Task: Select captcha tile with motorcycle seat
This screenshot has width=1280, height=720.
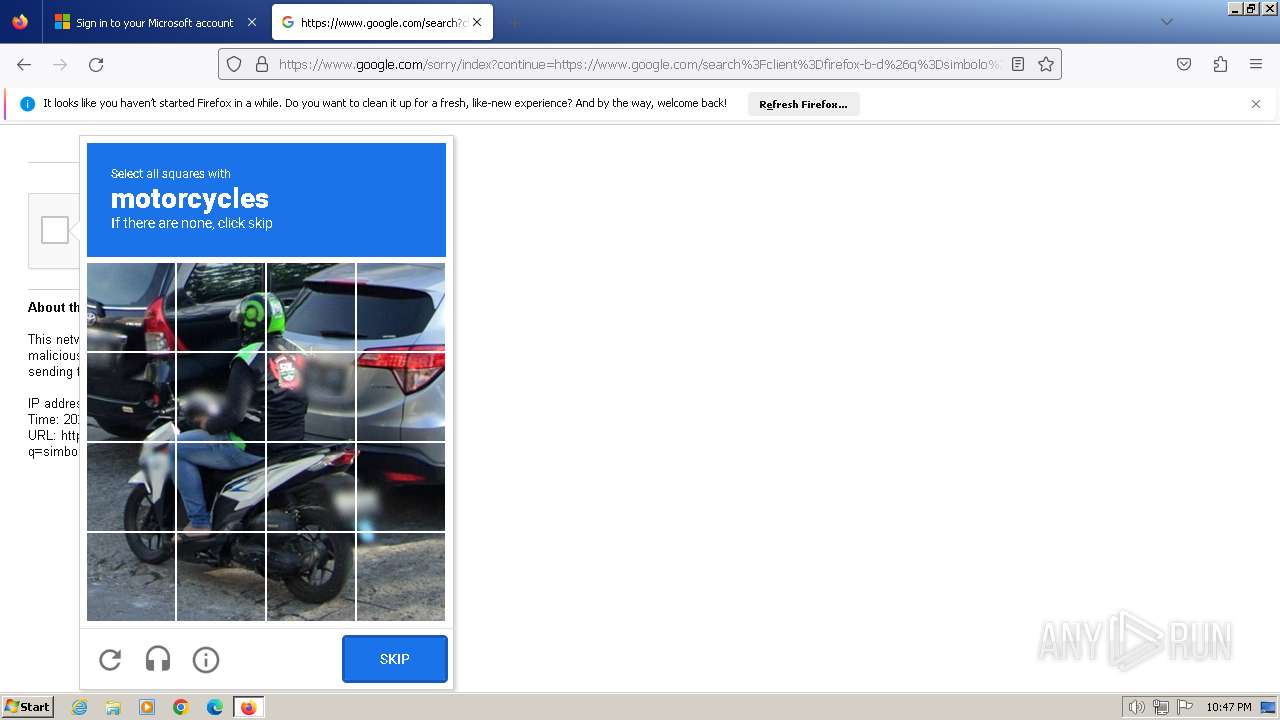Action: (x=311, y=487)
